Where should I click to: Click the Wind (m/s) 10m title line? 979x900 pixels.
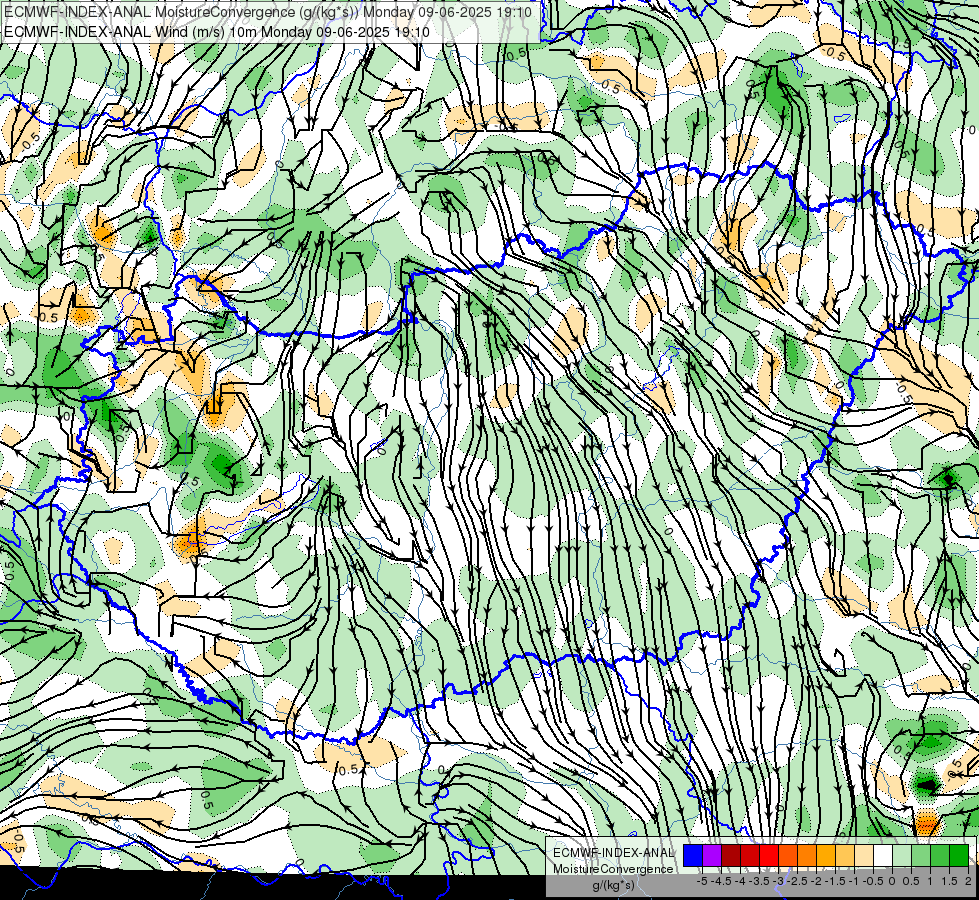point(217,31)
